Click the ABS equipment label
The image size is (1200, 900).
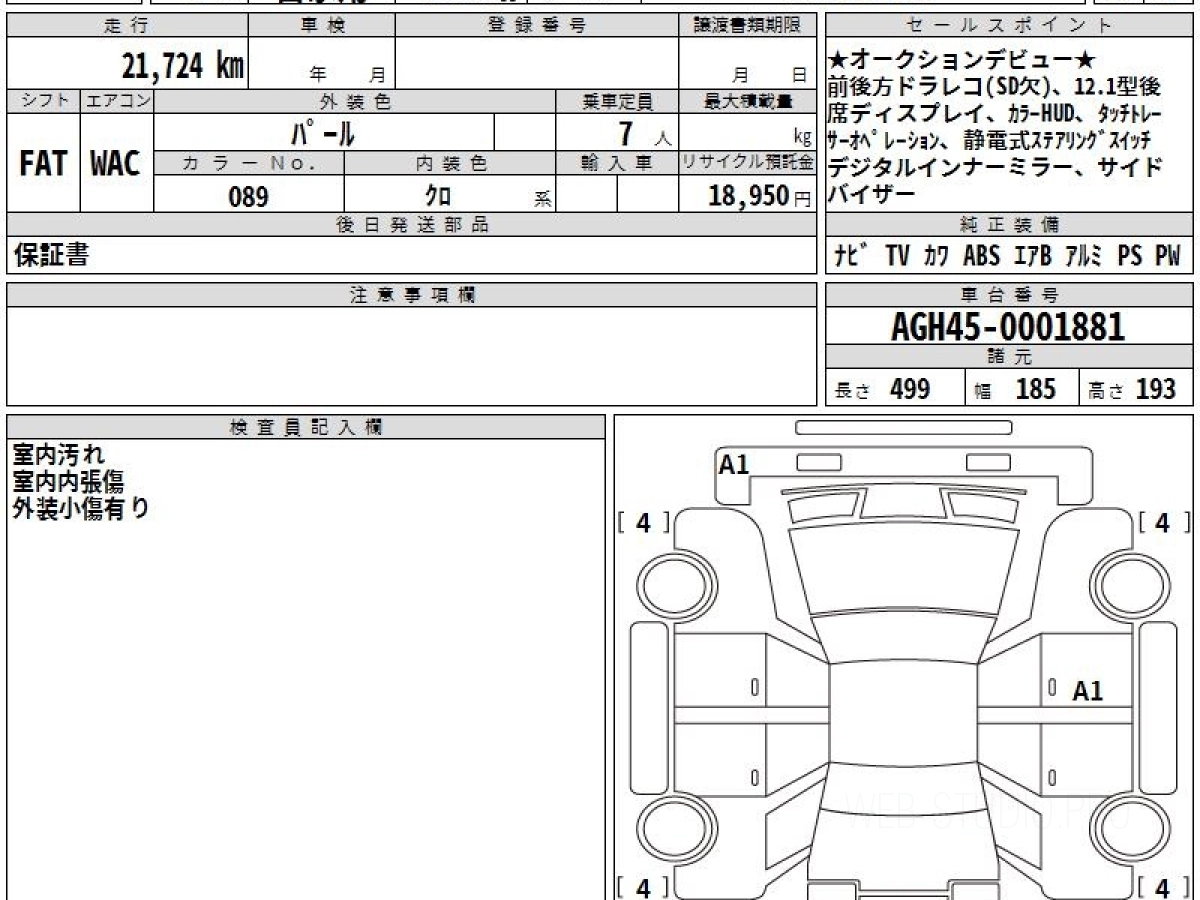coord(981,256)
